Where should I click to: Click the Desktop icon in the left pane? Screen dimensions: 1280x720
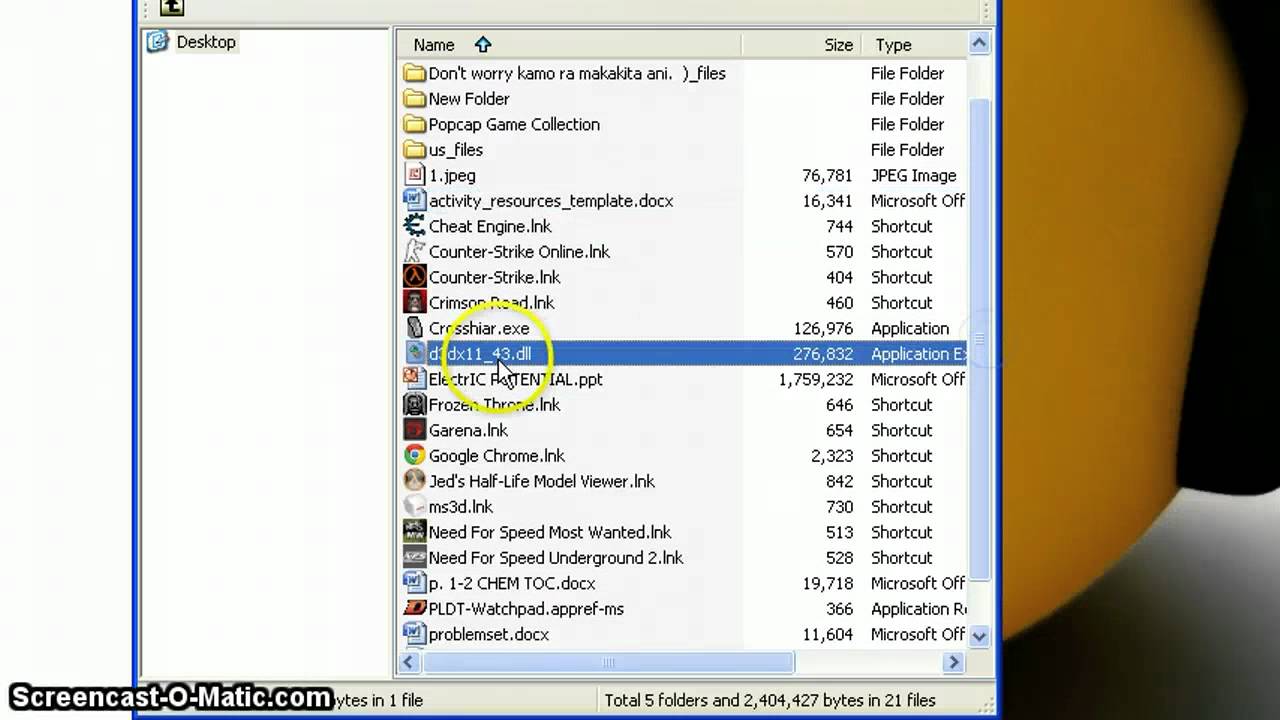pyautogui.click(x=157, y=42)
